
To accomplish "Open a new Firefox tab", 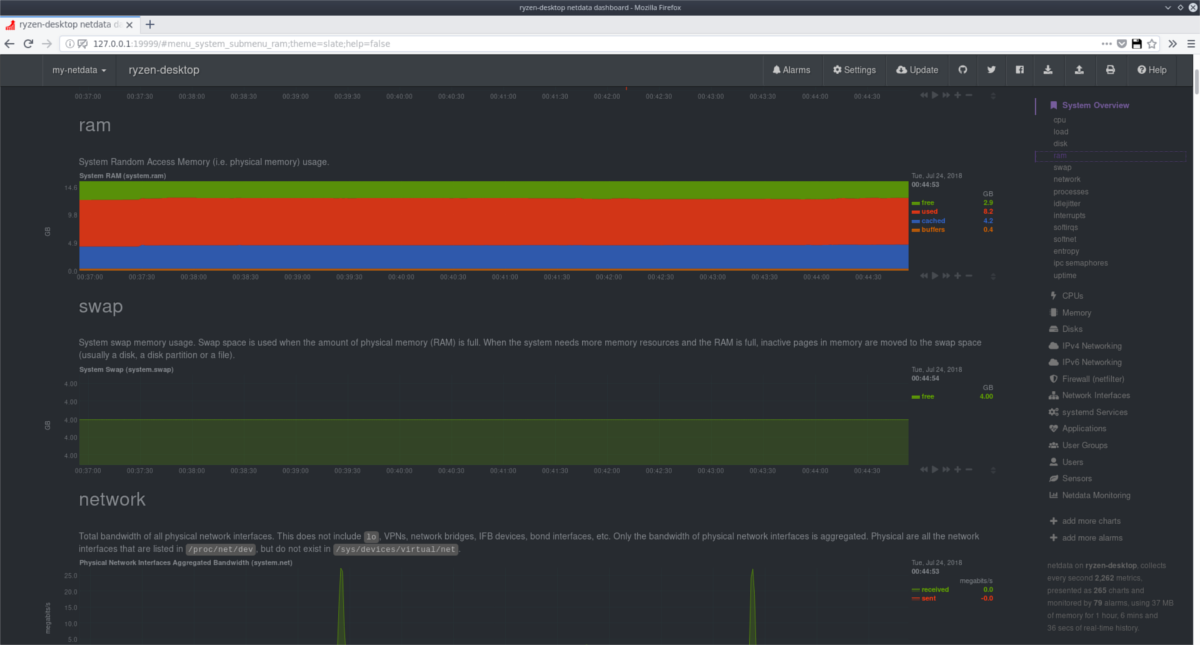I will coord(150,24).
